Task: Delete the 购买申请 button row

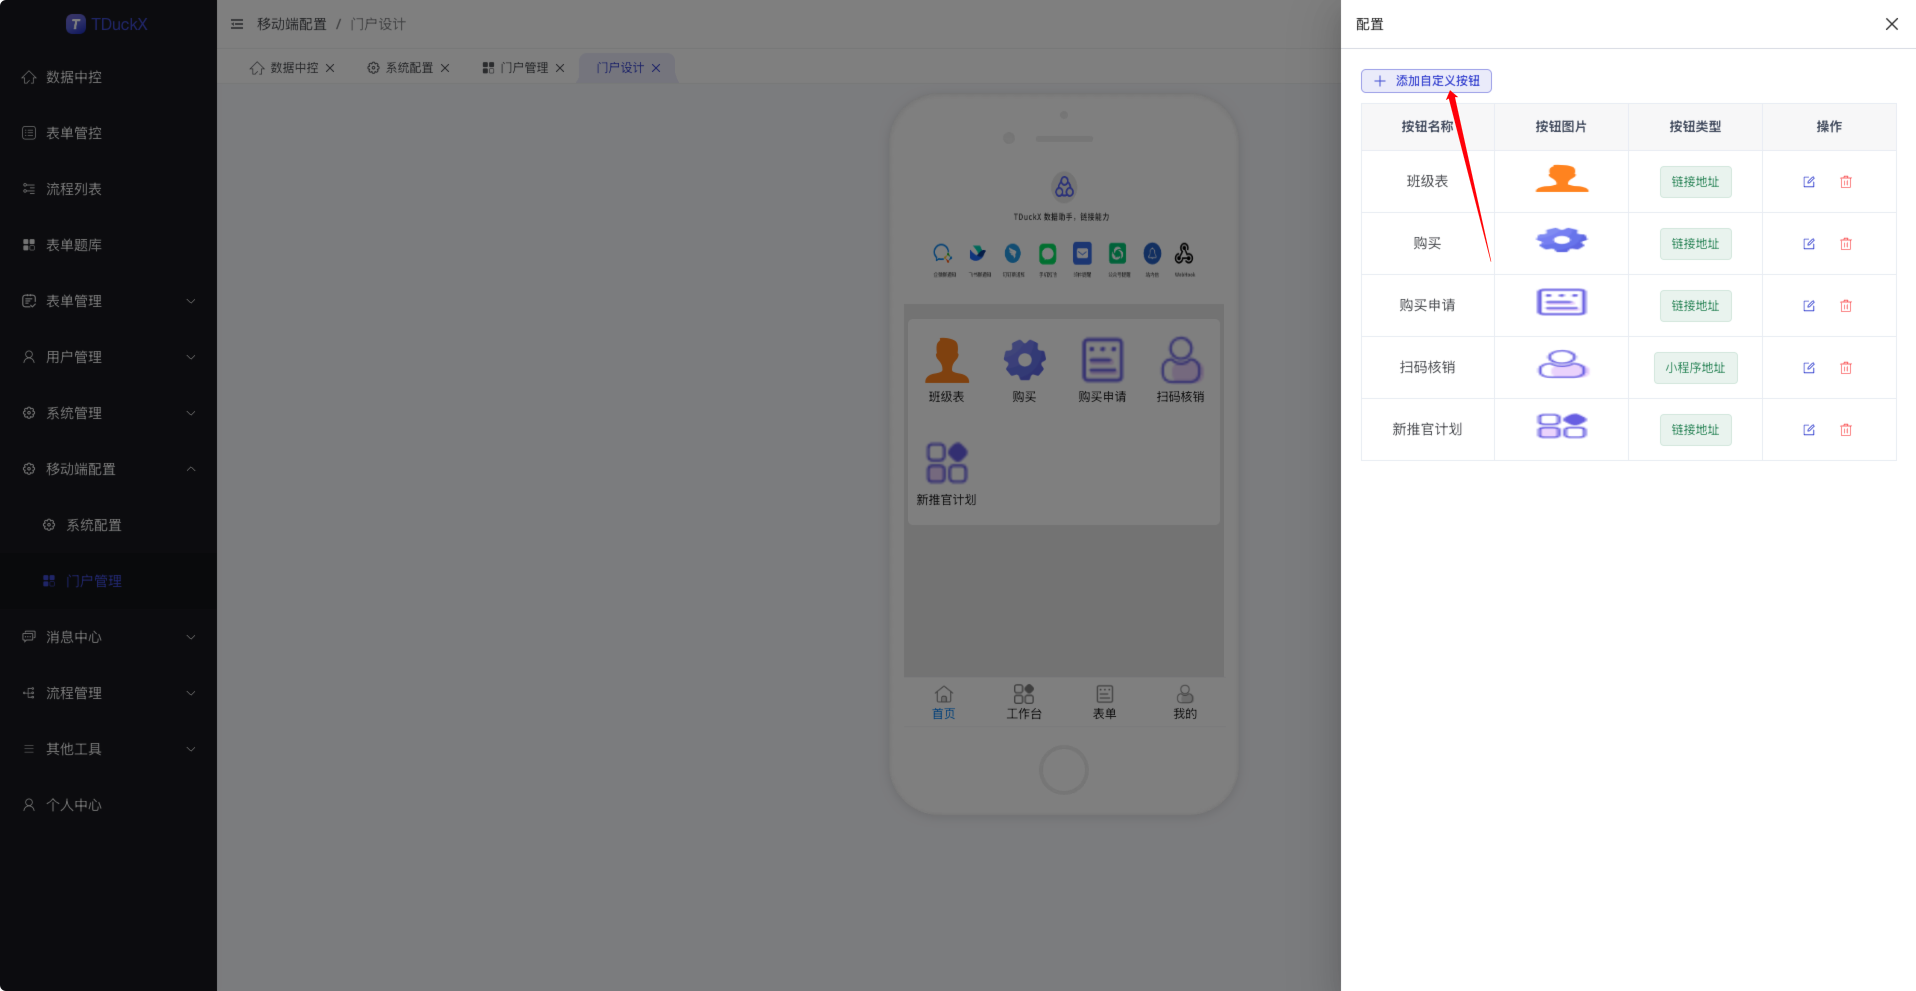Action: pos(1846,306)
